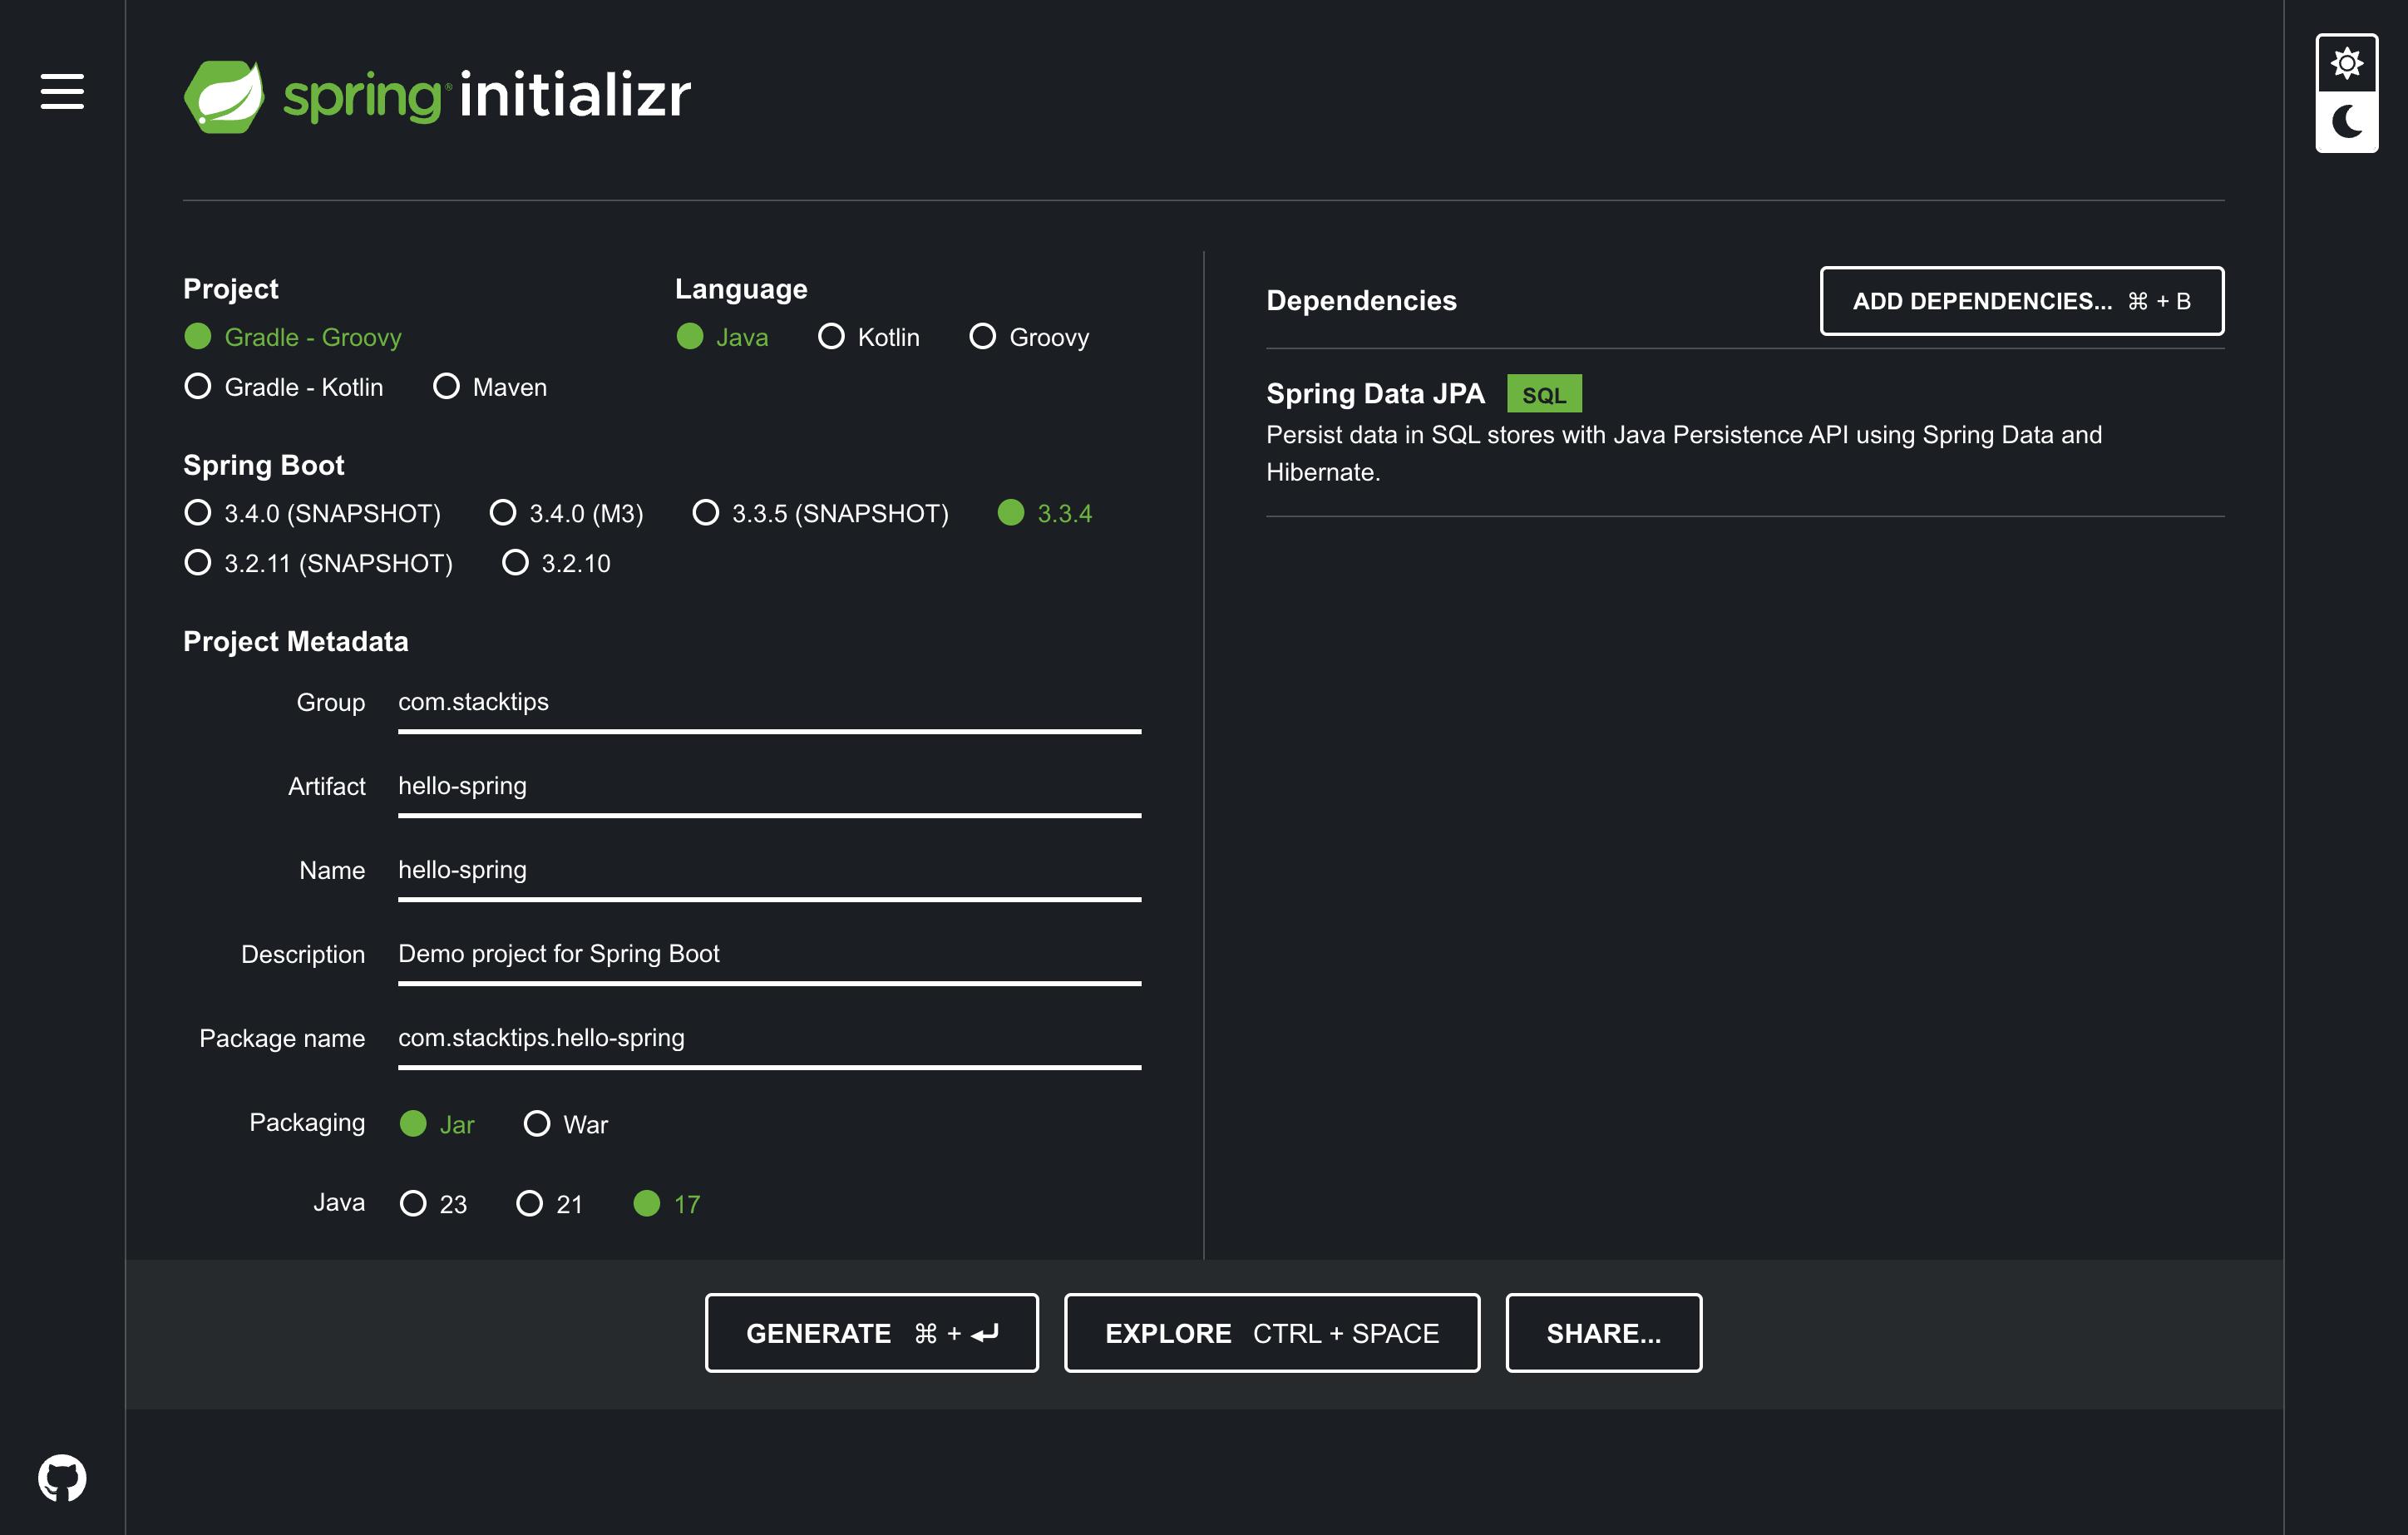
Task: Click the Dependencies heading
Action: tap(1361, 300)
